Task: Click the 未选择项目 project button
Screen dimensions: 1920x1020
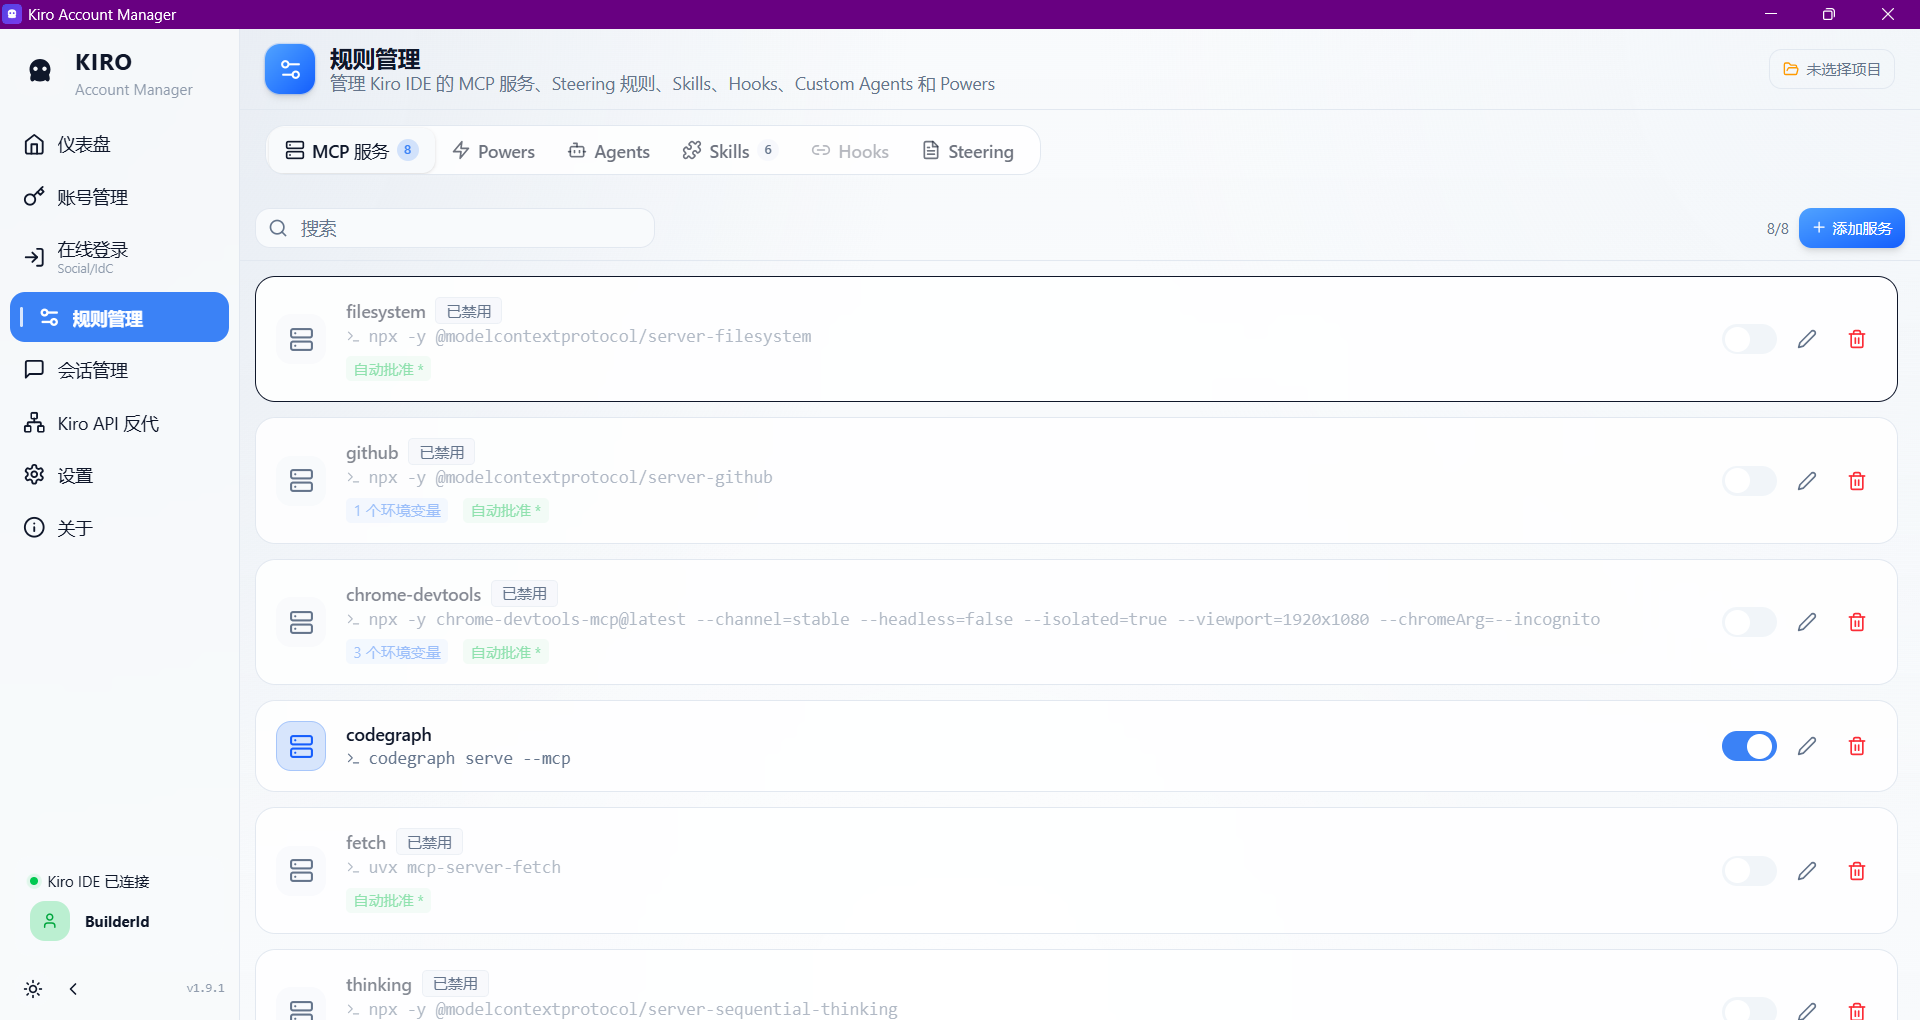Action: [x=1832, y=69]
